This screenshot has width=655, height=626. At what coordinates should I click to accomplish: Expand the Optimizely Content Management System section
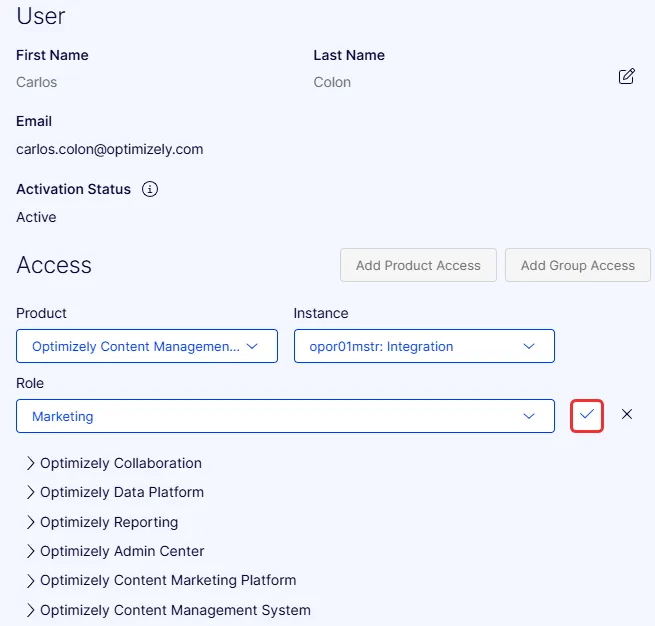pos(169,610)
